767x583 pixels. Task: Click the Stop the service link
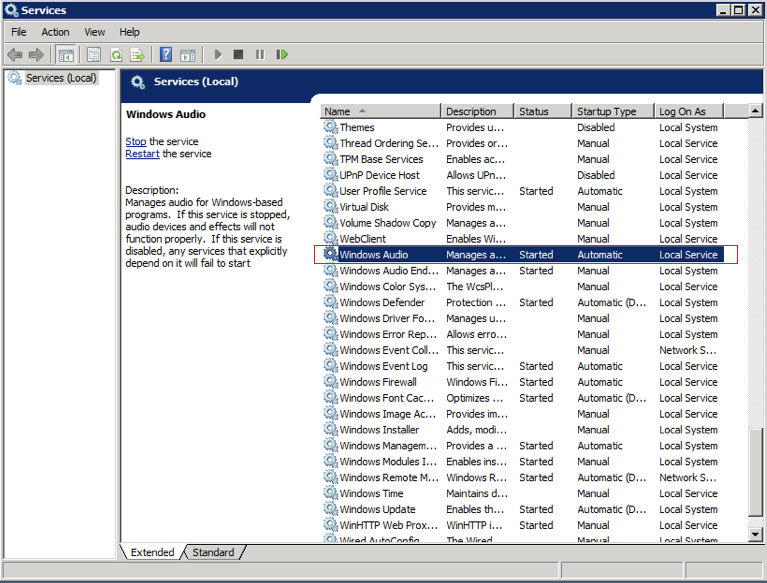tap(135, 141)
